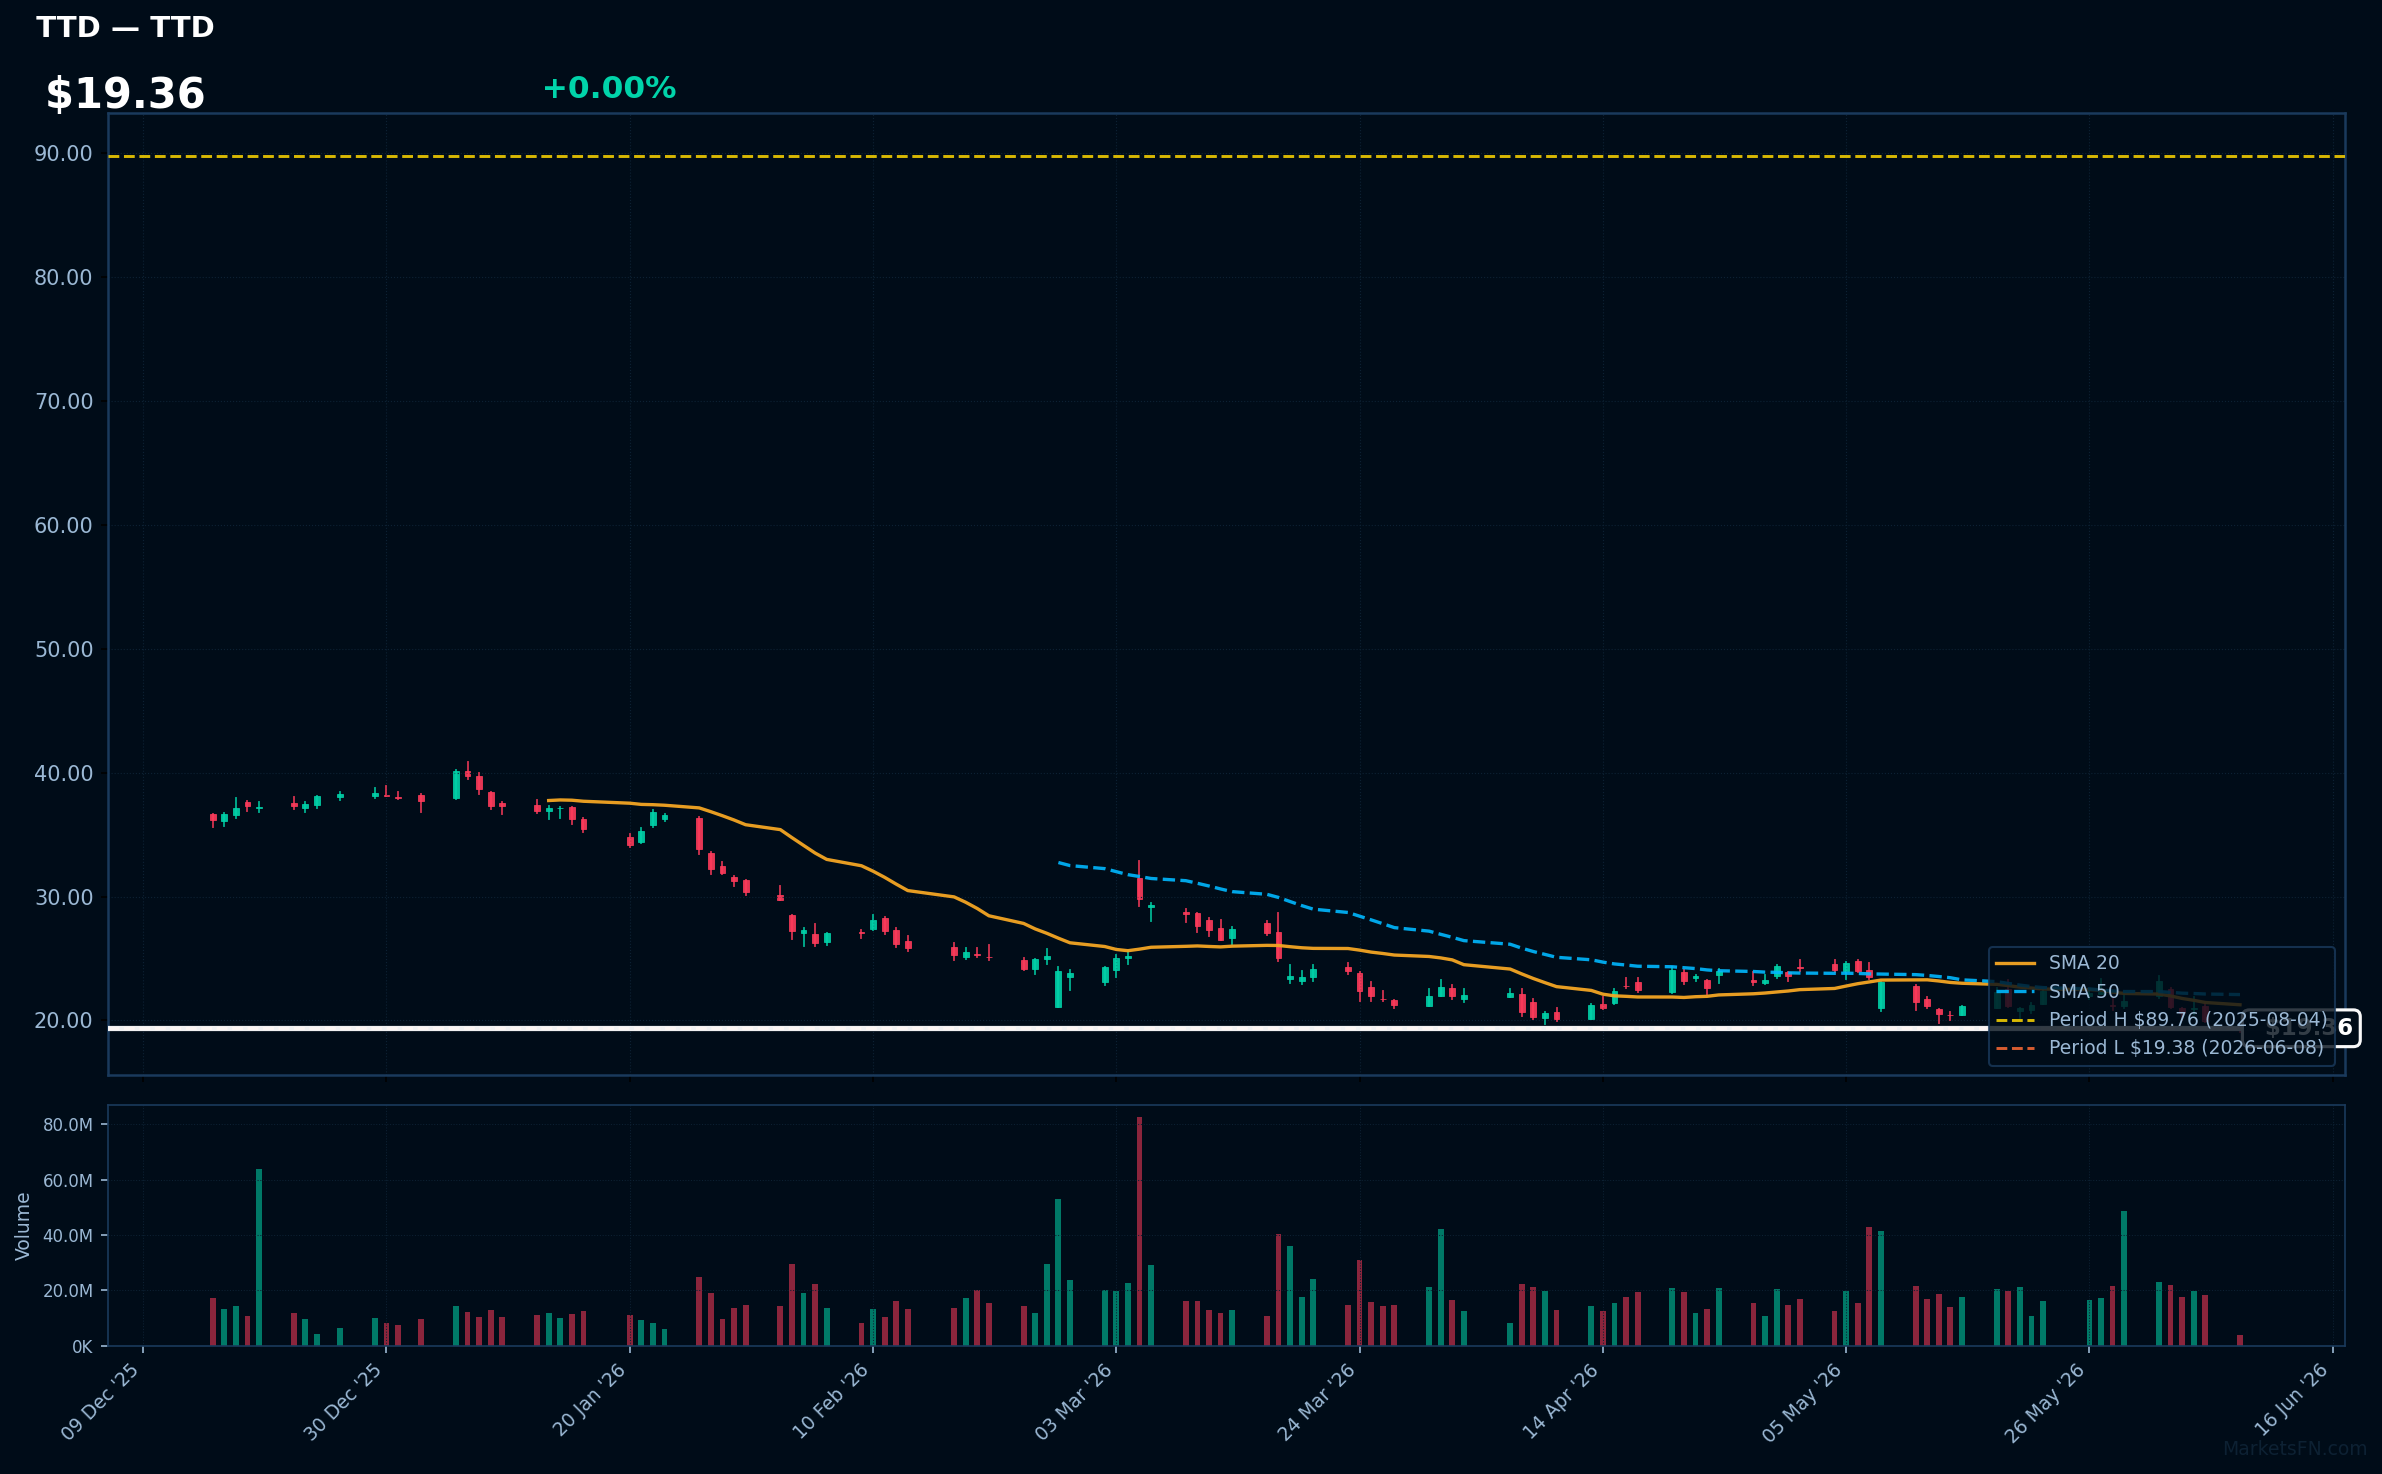Click the 03 Mar '26 date label

(x=1074, y=1402)
